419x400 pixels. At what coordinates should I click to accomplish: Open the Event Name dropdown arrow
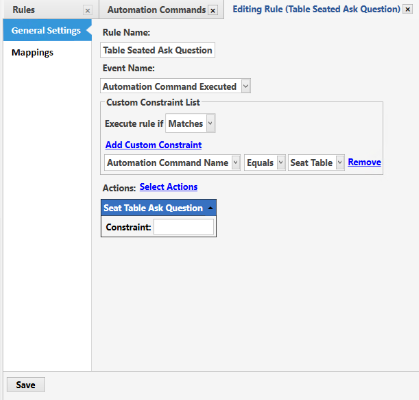coord(246,86)
